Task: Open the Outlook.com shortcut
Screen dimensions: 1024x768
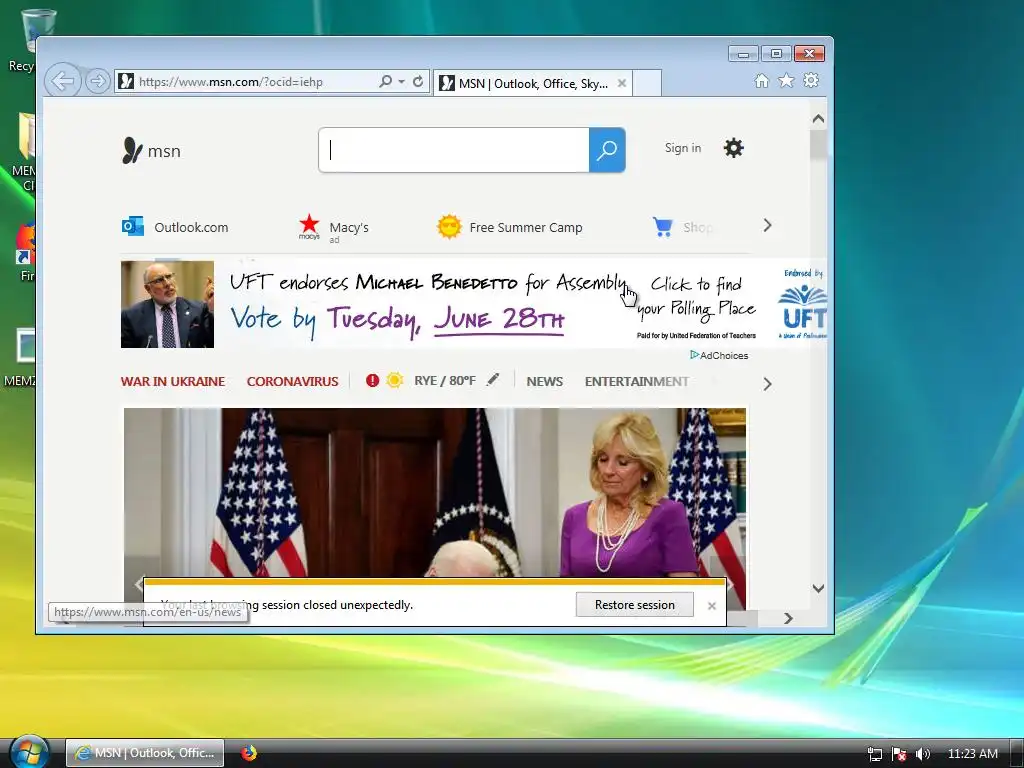Action: (175, 227)
